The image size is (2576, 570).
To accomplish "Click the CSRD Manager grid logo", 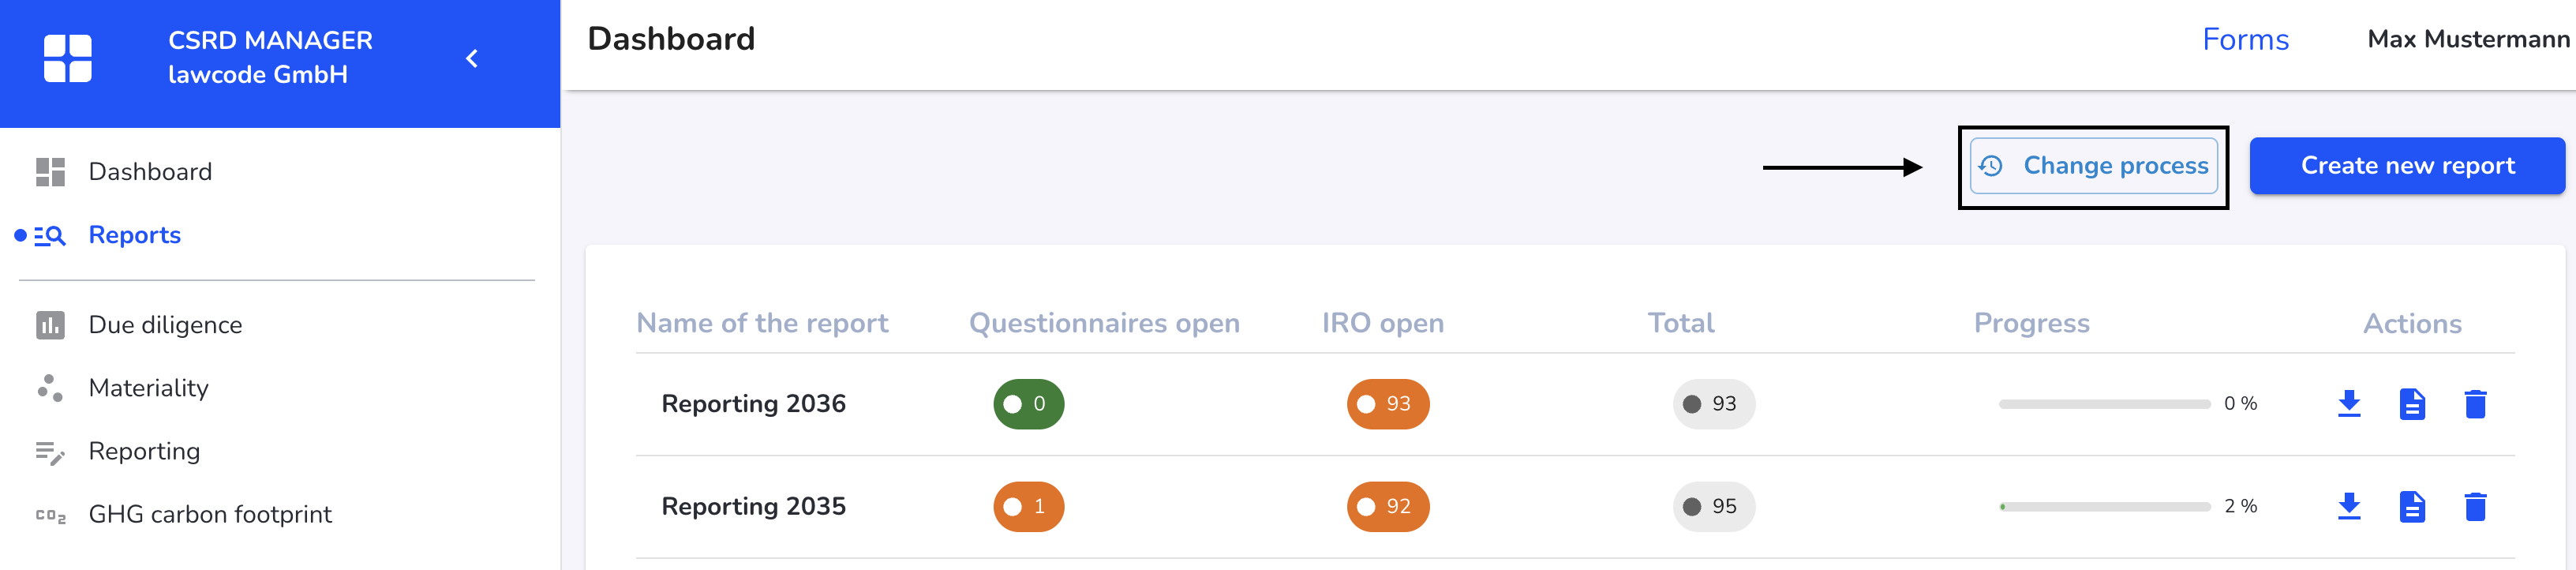I will [68, 58].
